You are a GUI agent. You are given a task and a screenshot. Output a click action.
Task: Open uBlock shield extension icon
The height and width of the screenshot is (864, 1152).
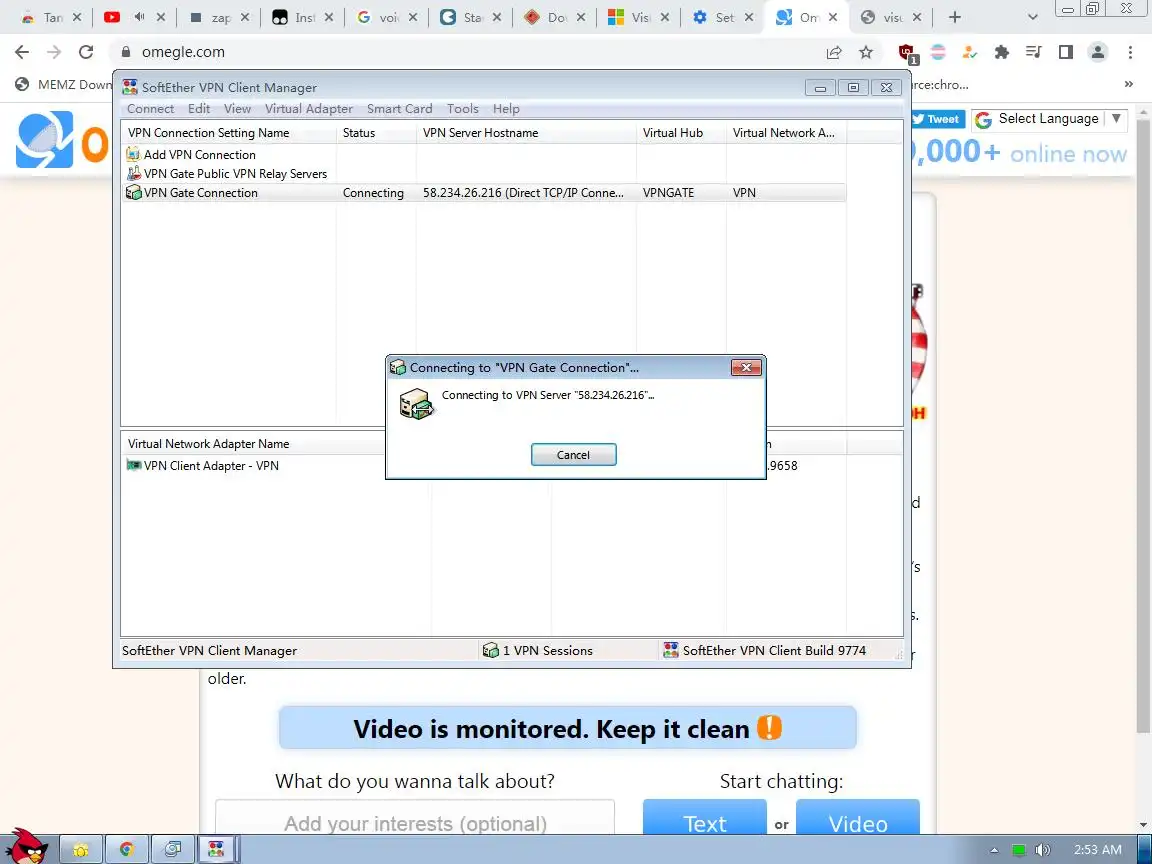tap(907, 52)
